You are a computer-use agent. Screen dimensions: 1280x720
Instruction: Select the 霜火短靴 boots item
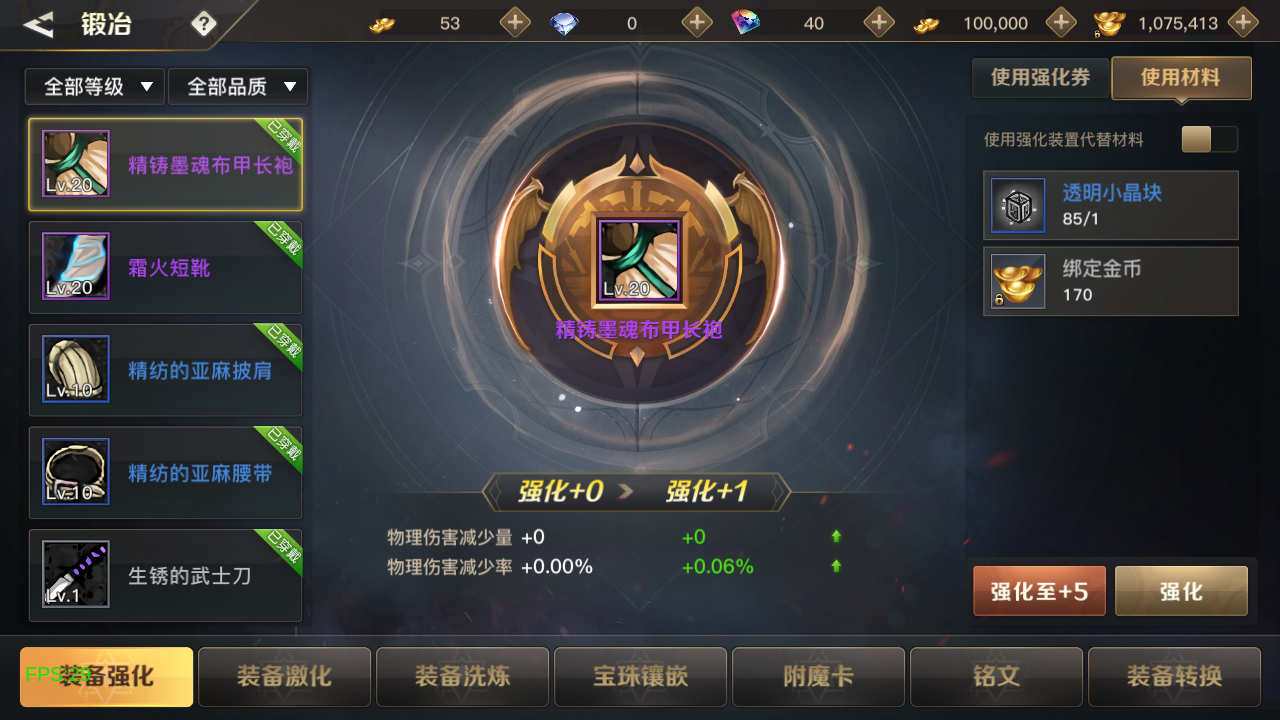click(x=165, y=267)
